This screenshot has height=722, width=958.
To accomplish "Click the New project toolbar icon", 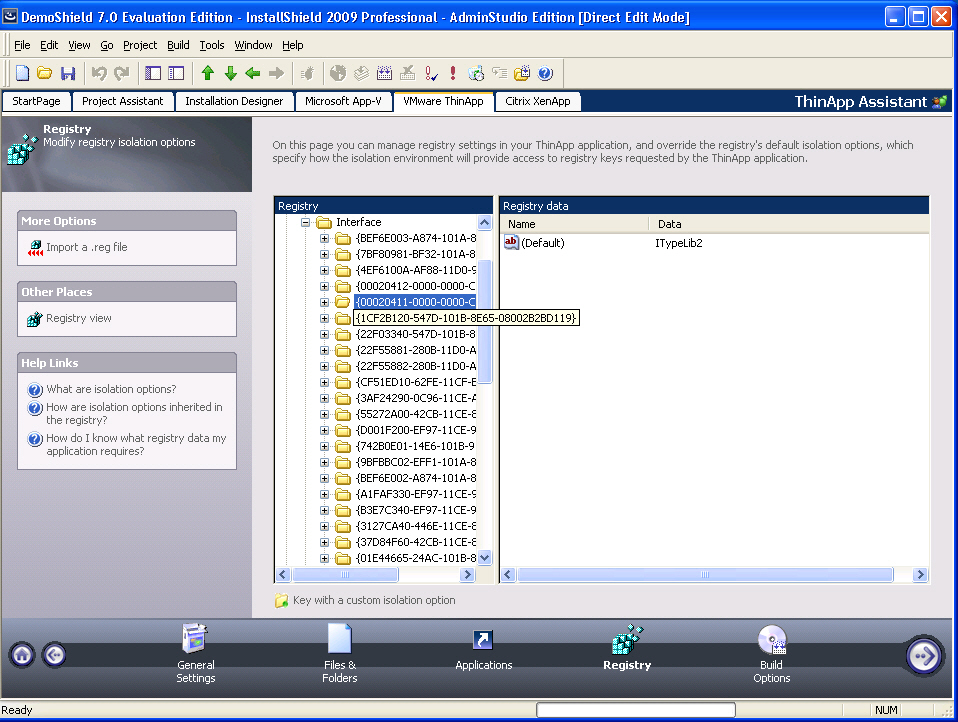I will [22, 73].
